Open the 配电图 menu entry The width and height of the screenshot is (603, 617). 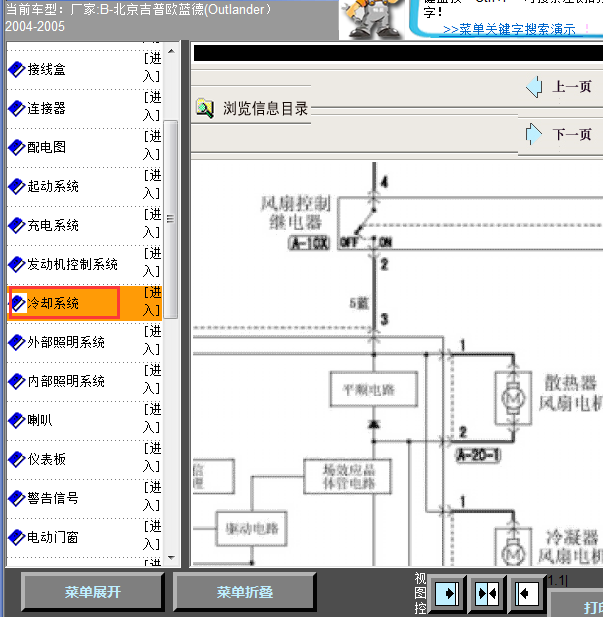point(46,148)
